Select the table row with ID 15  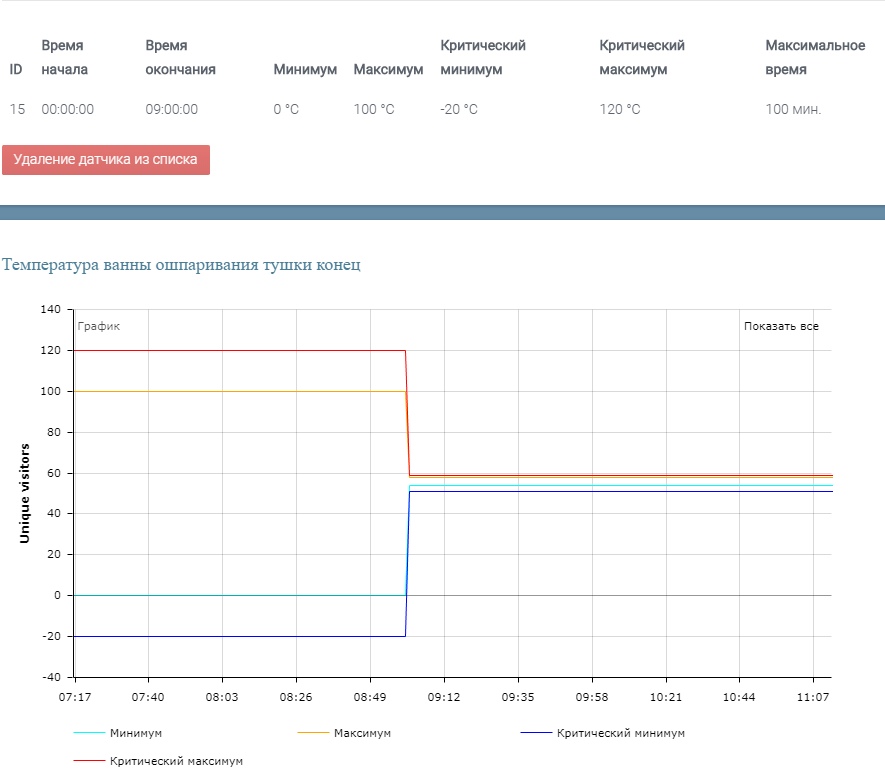(442, 109)
